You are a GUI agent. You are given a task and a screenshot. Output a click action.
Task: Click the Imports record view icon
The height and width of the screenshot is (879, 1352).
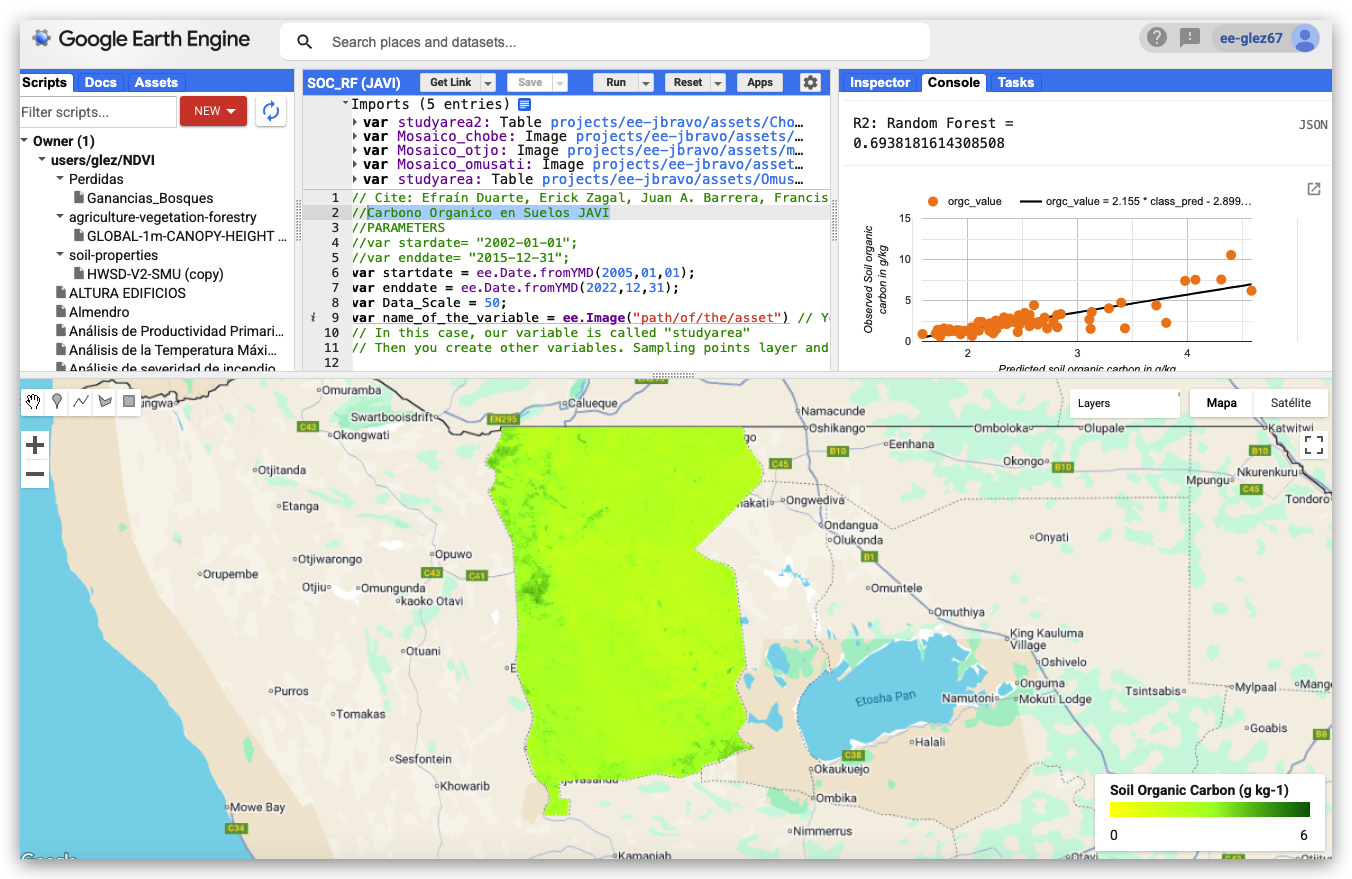coord(524,104)
